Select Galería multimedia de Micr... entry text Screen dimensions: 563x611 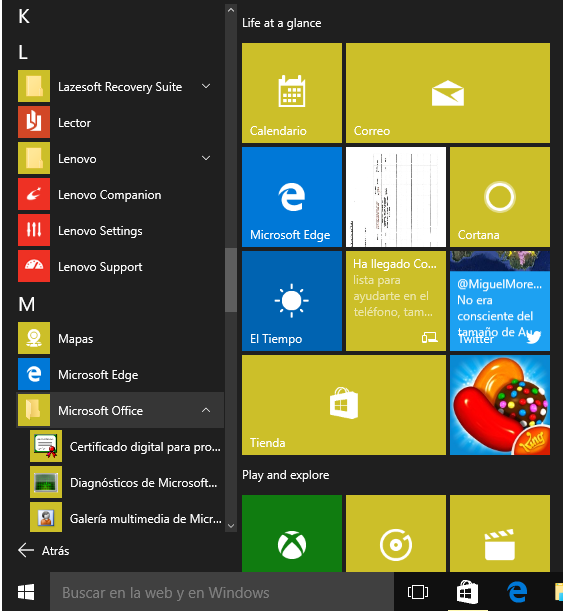146,519
